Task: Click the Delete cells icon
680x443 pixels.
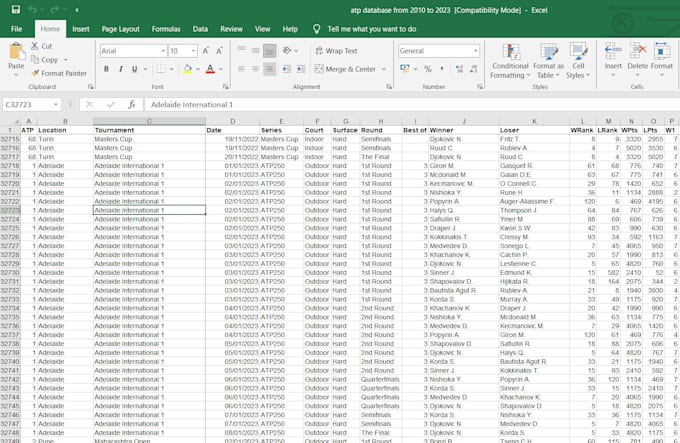Action: pyautogui.click(x=637, y=56)
